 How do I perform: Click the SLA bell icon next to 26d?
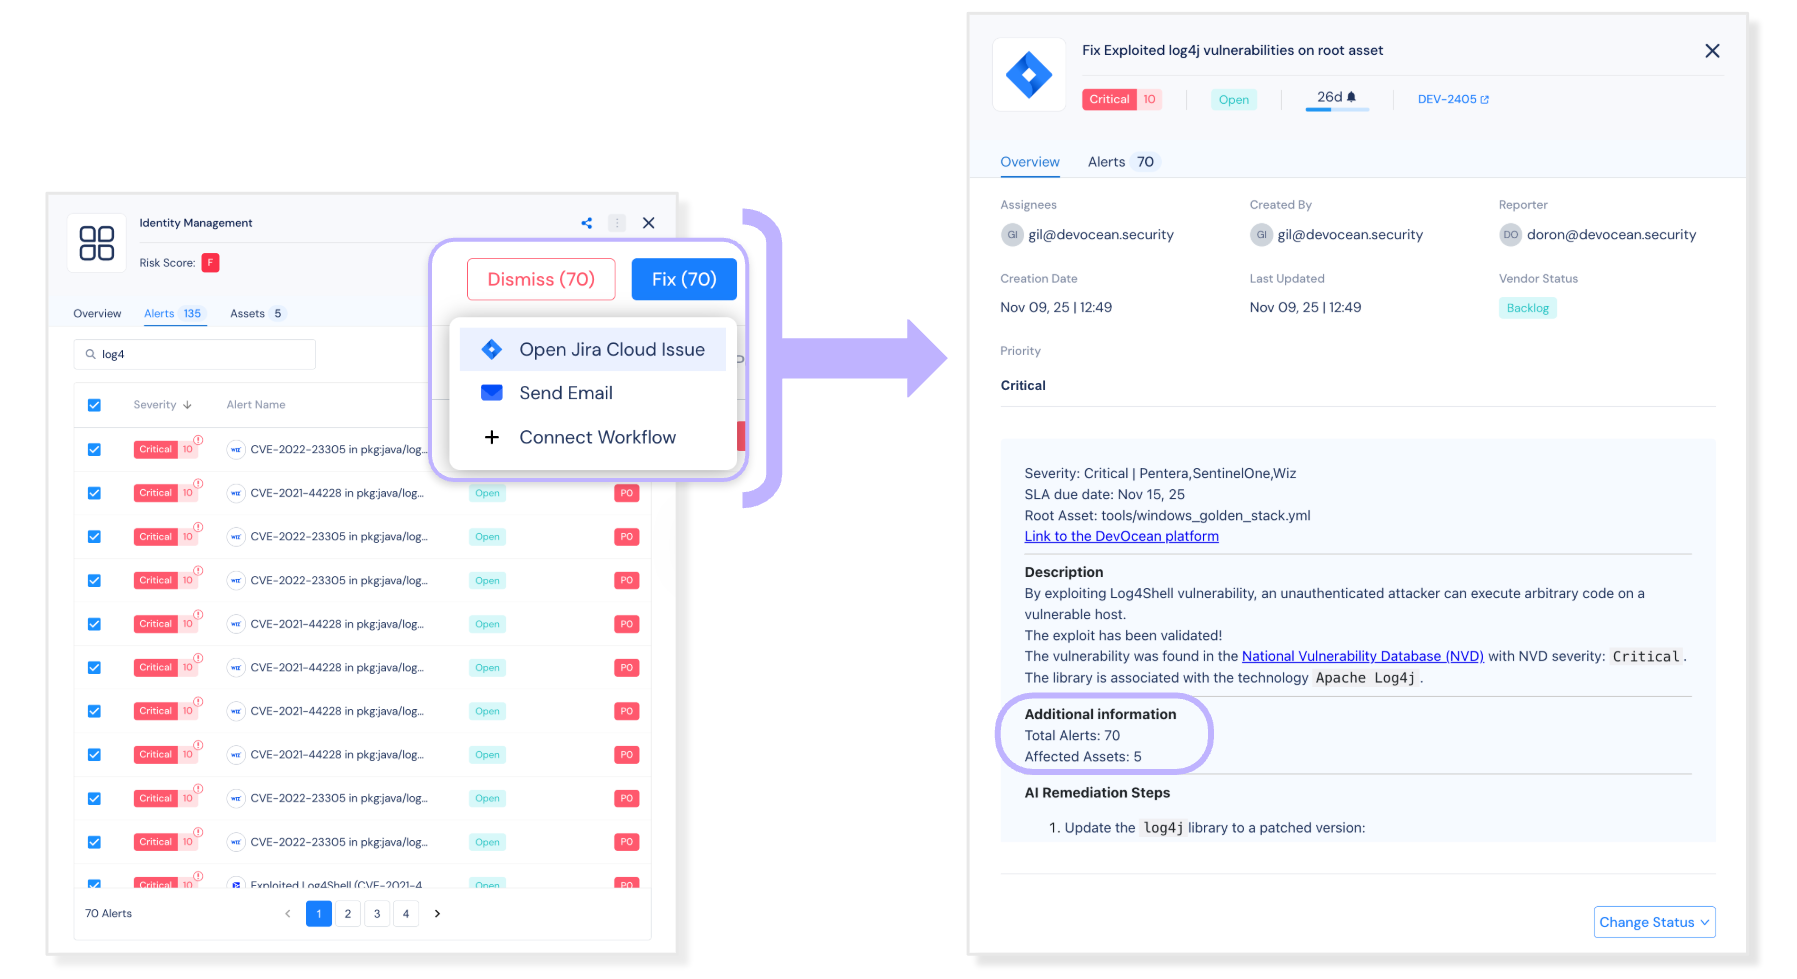tap(1351, 97)
